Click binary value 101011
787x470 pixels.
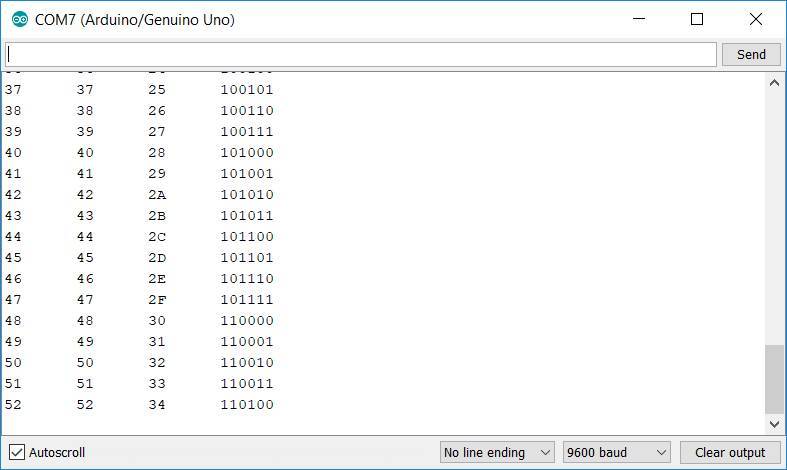coord(247,216)
